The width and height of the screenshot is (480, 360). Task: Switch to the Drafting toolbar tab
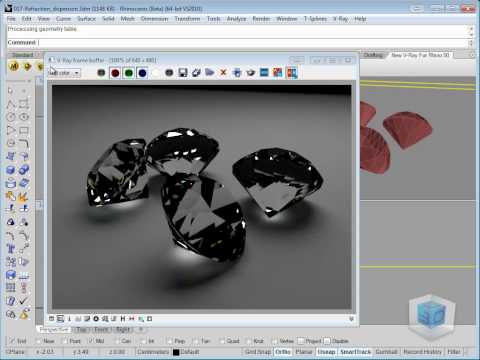pyautogui.click(x=373, y=55)
